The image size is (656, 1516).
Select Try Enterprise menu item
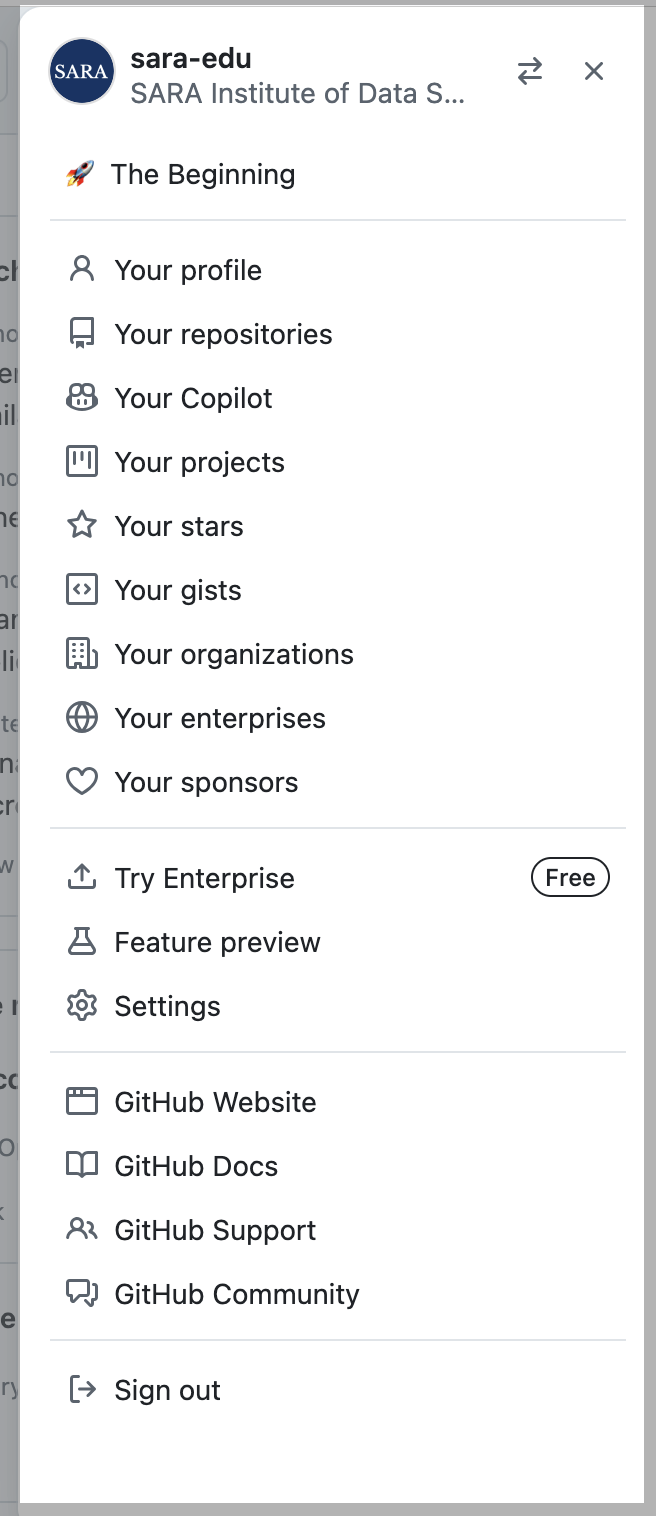tap(204, 878)
